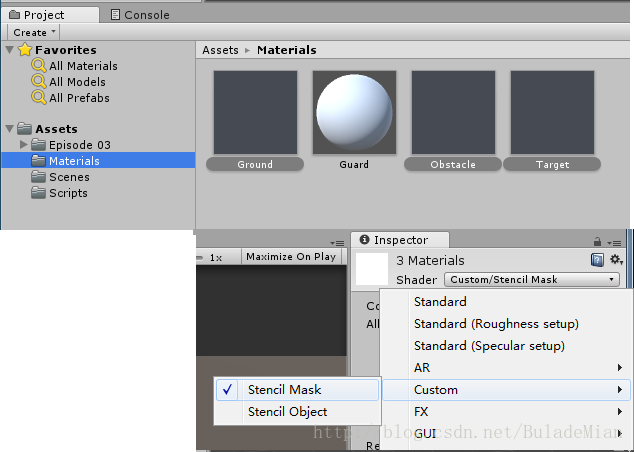Click the Guard material name label

click(x=354, y=165)
